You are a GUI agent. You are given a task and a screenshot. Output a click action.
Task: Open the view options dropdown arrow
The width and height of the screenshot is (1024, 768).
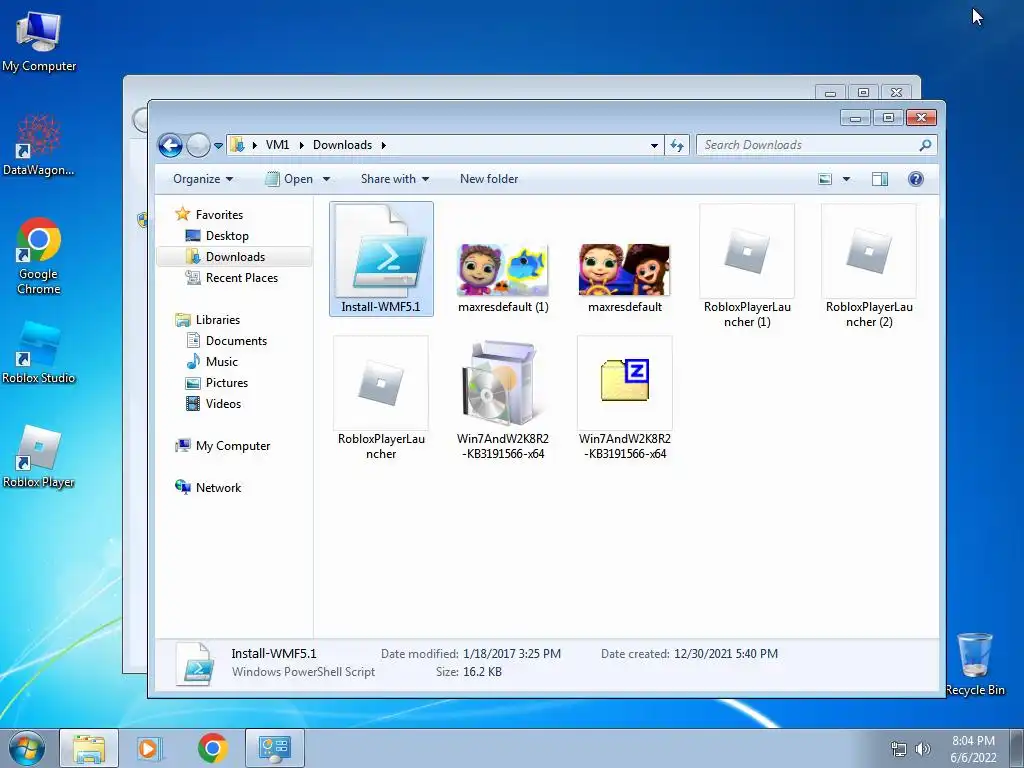point(846,179)
